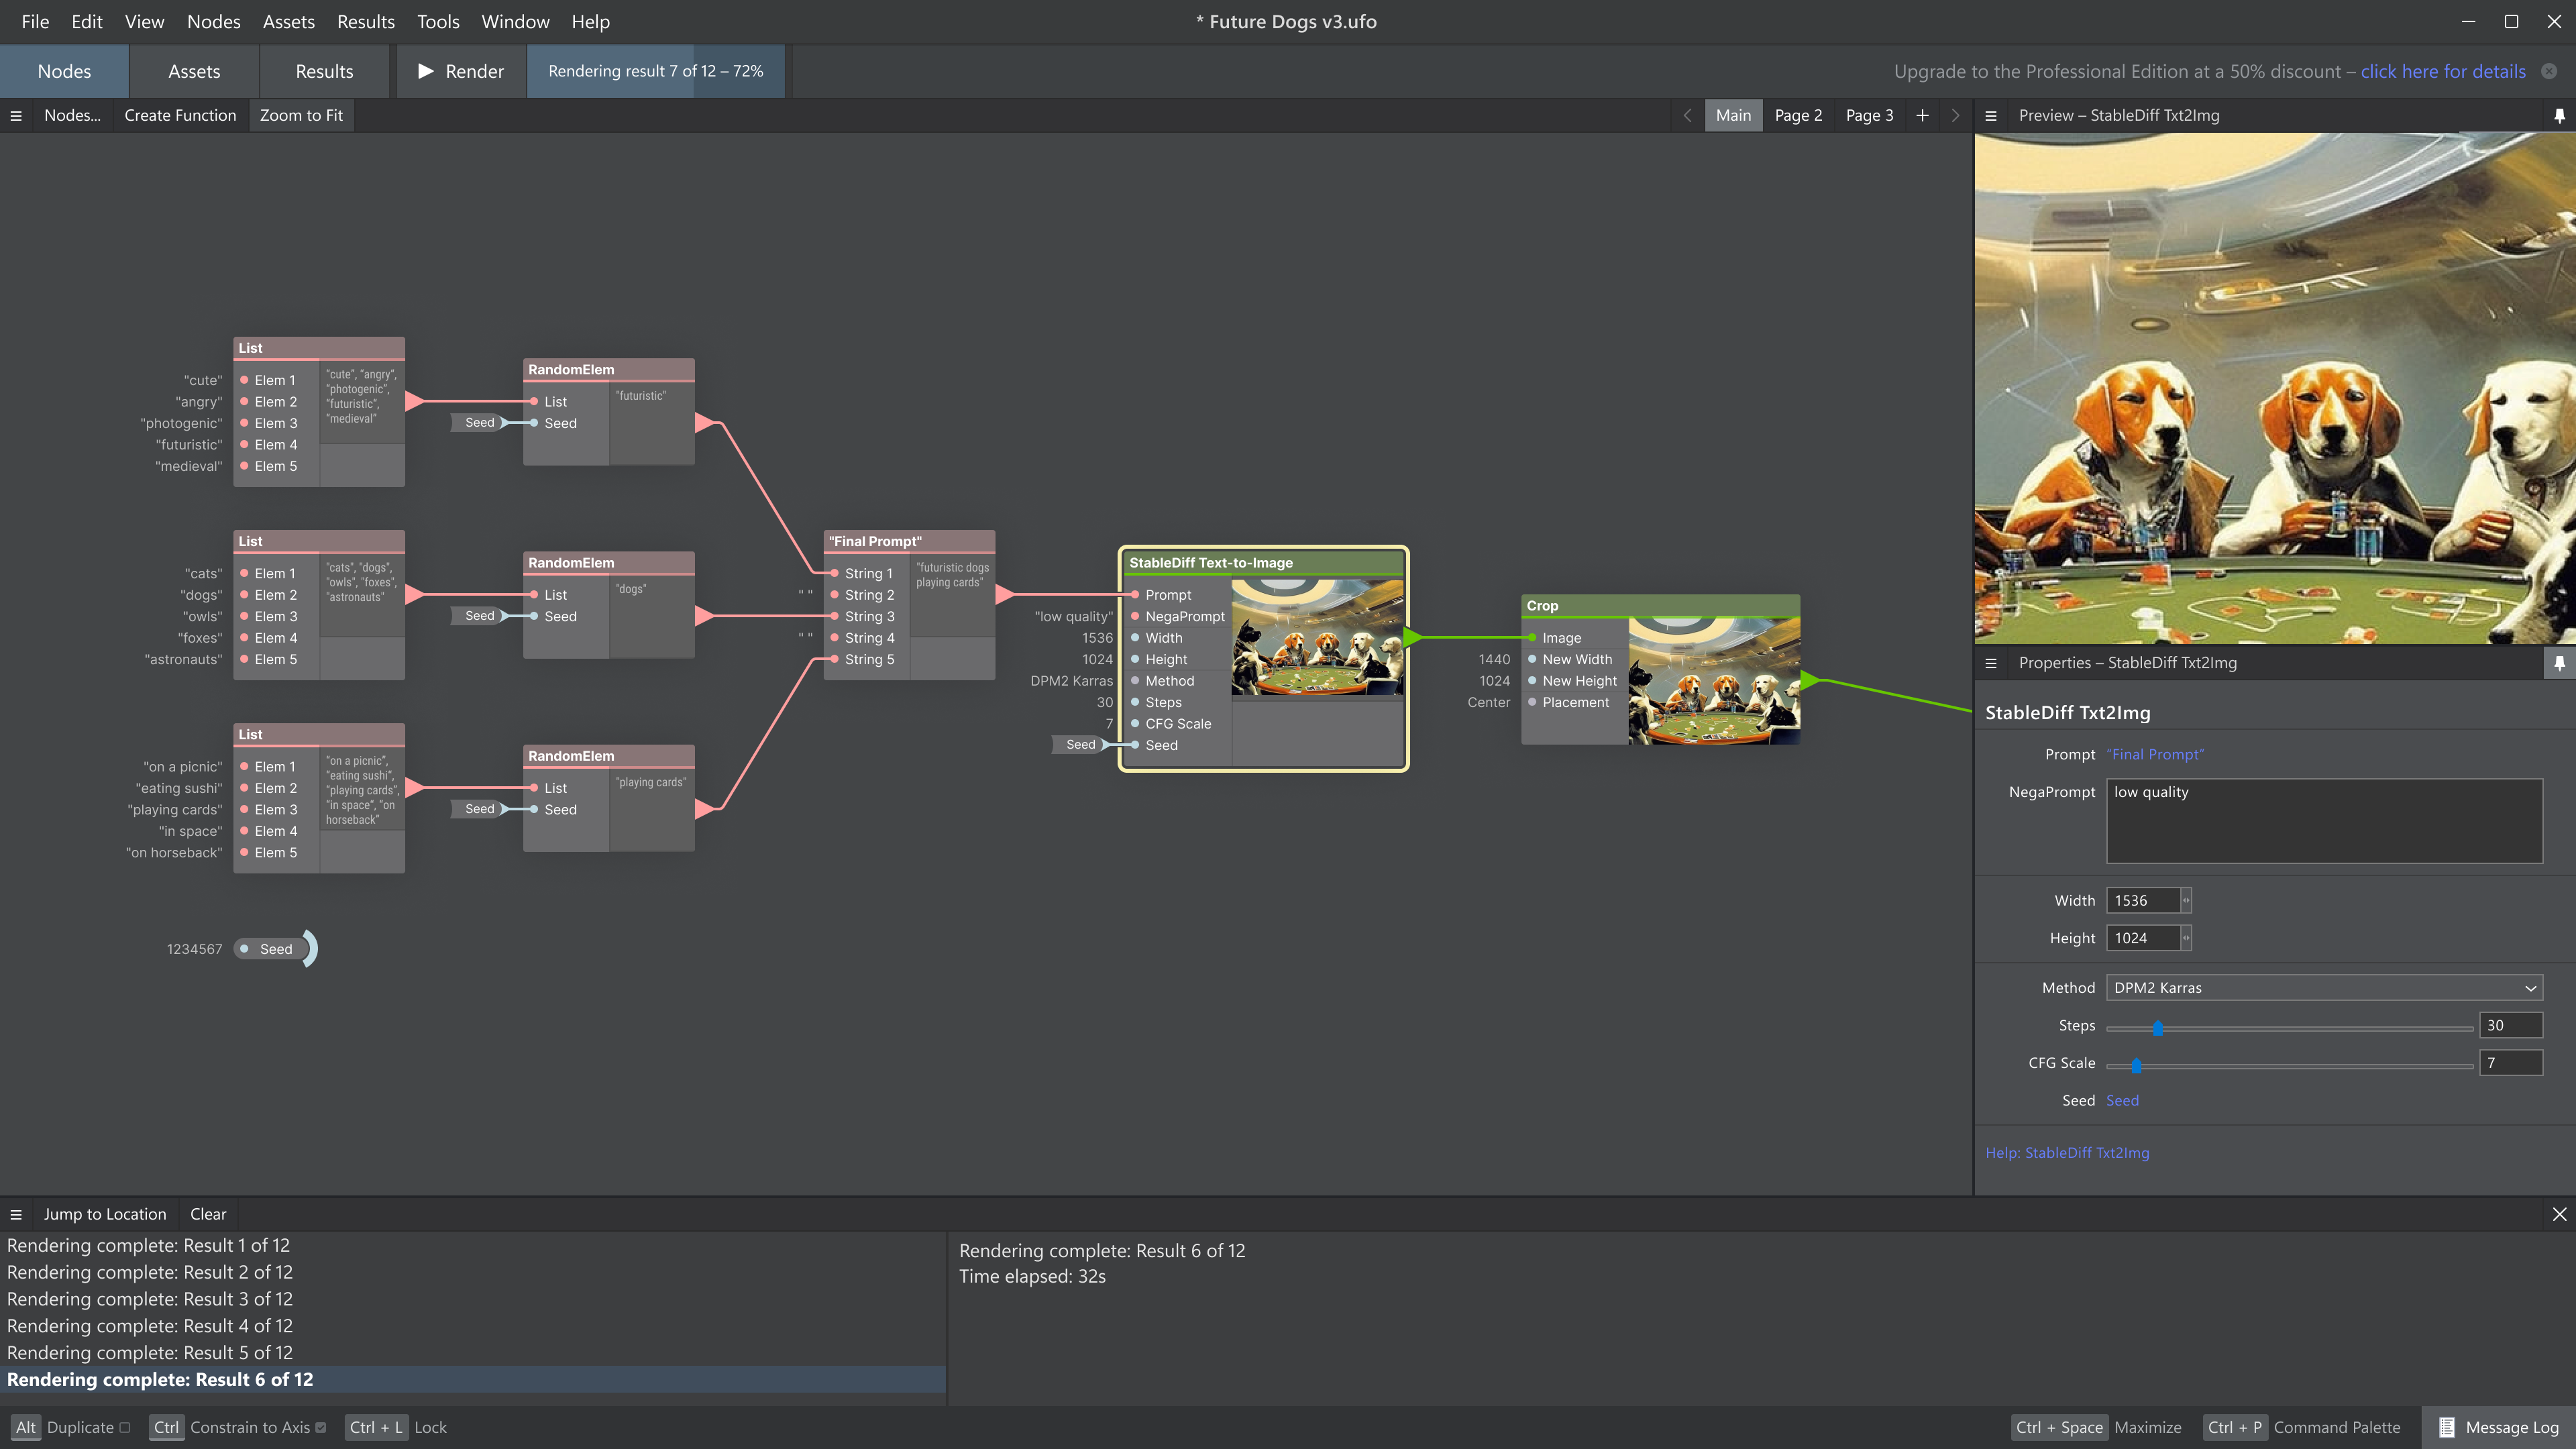This screenshot has width=2576, height=1449.
Task: Go to previous page arrow
Action: (1687, 115)
